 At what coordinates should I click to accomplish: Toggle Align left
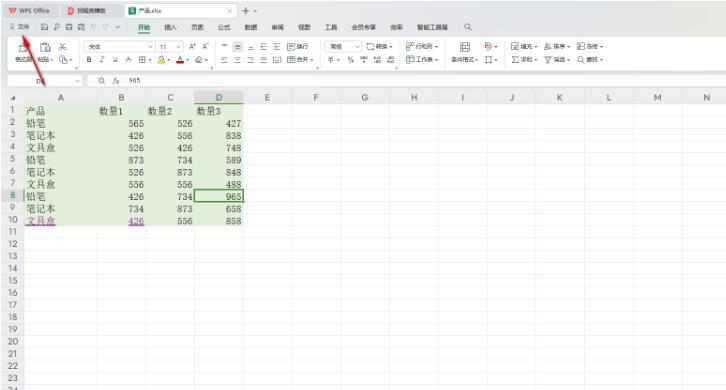point(225,60)
